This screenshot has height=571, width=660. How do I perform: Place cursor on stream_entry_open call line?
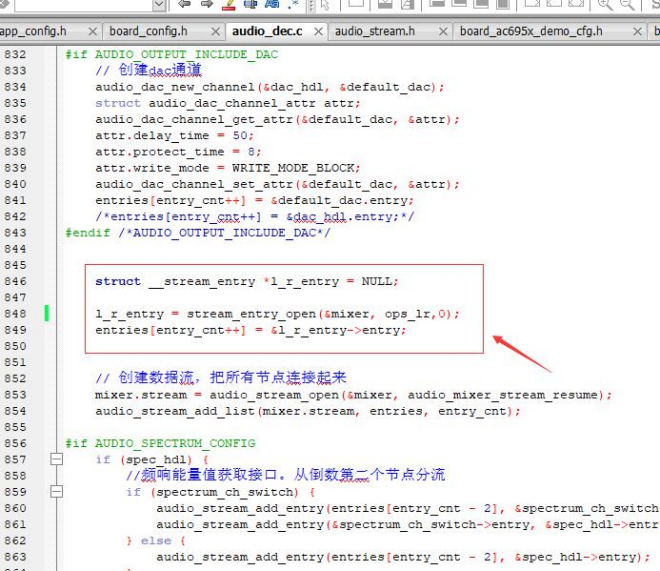(277, 314)
